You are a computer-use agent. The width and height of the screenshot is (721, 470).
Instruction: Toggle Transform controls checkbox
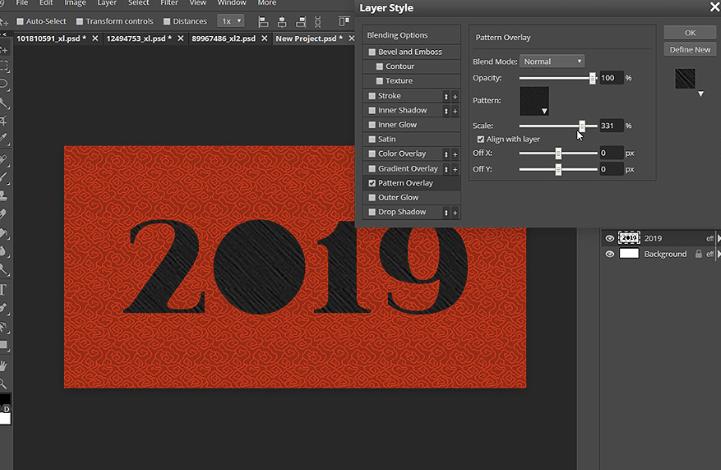coord(80,21)
